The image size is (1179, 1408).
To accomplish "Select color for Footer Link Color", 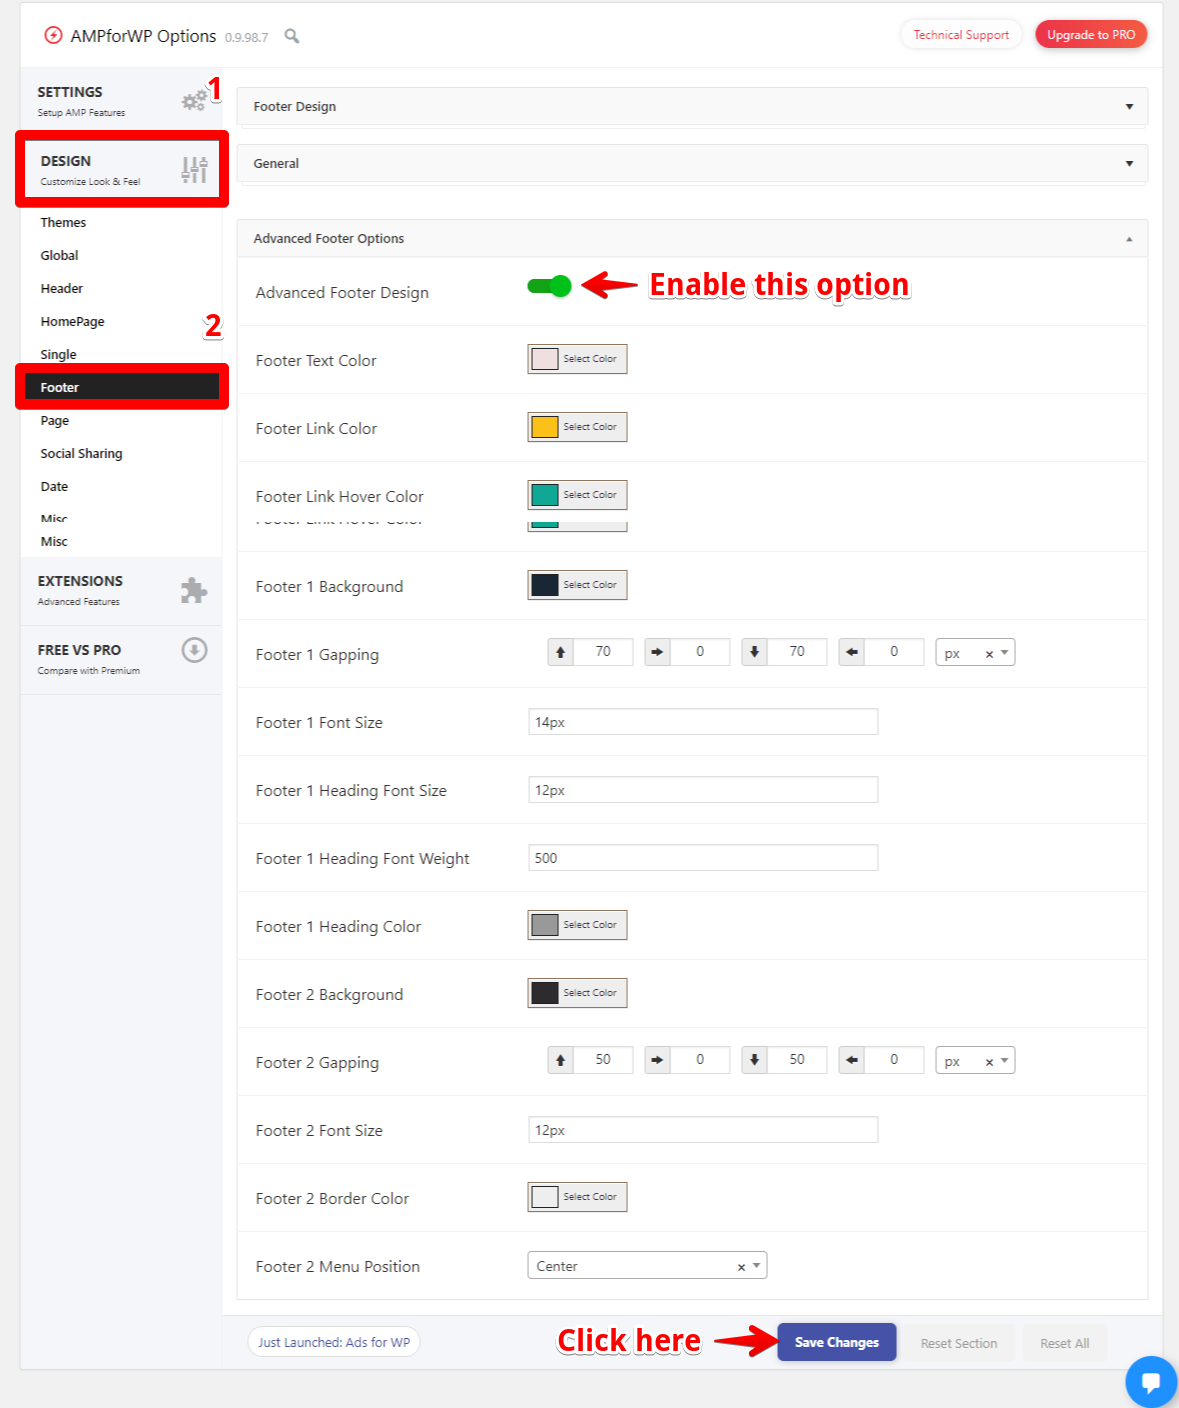I will [577, 427].
